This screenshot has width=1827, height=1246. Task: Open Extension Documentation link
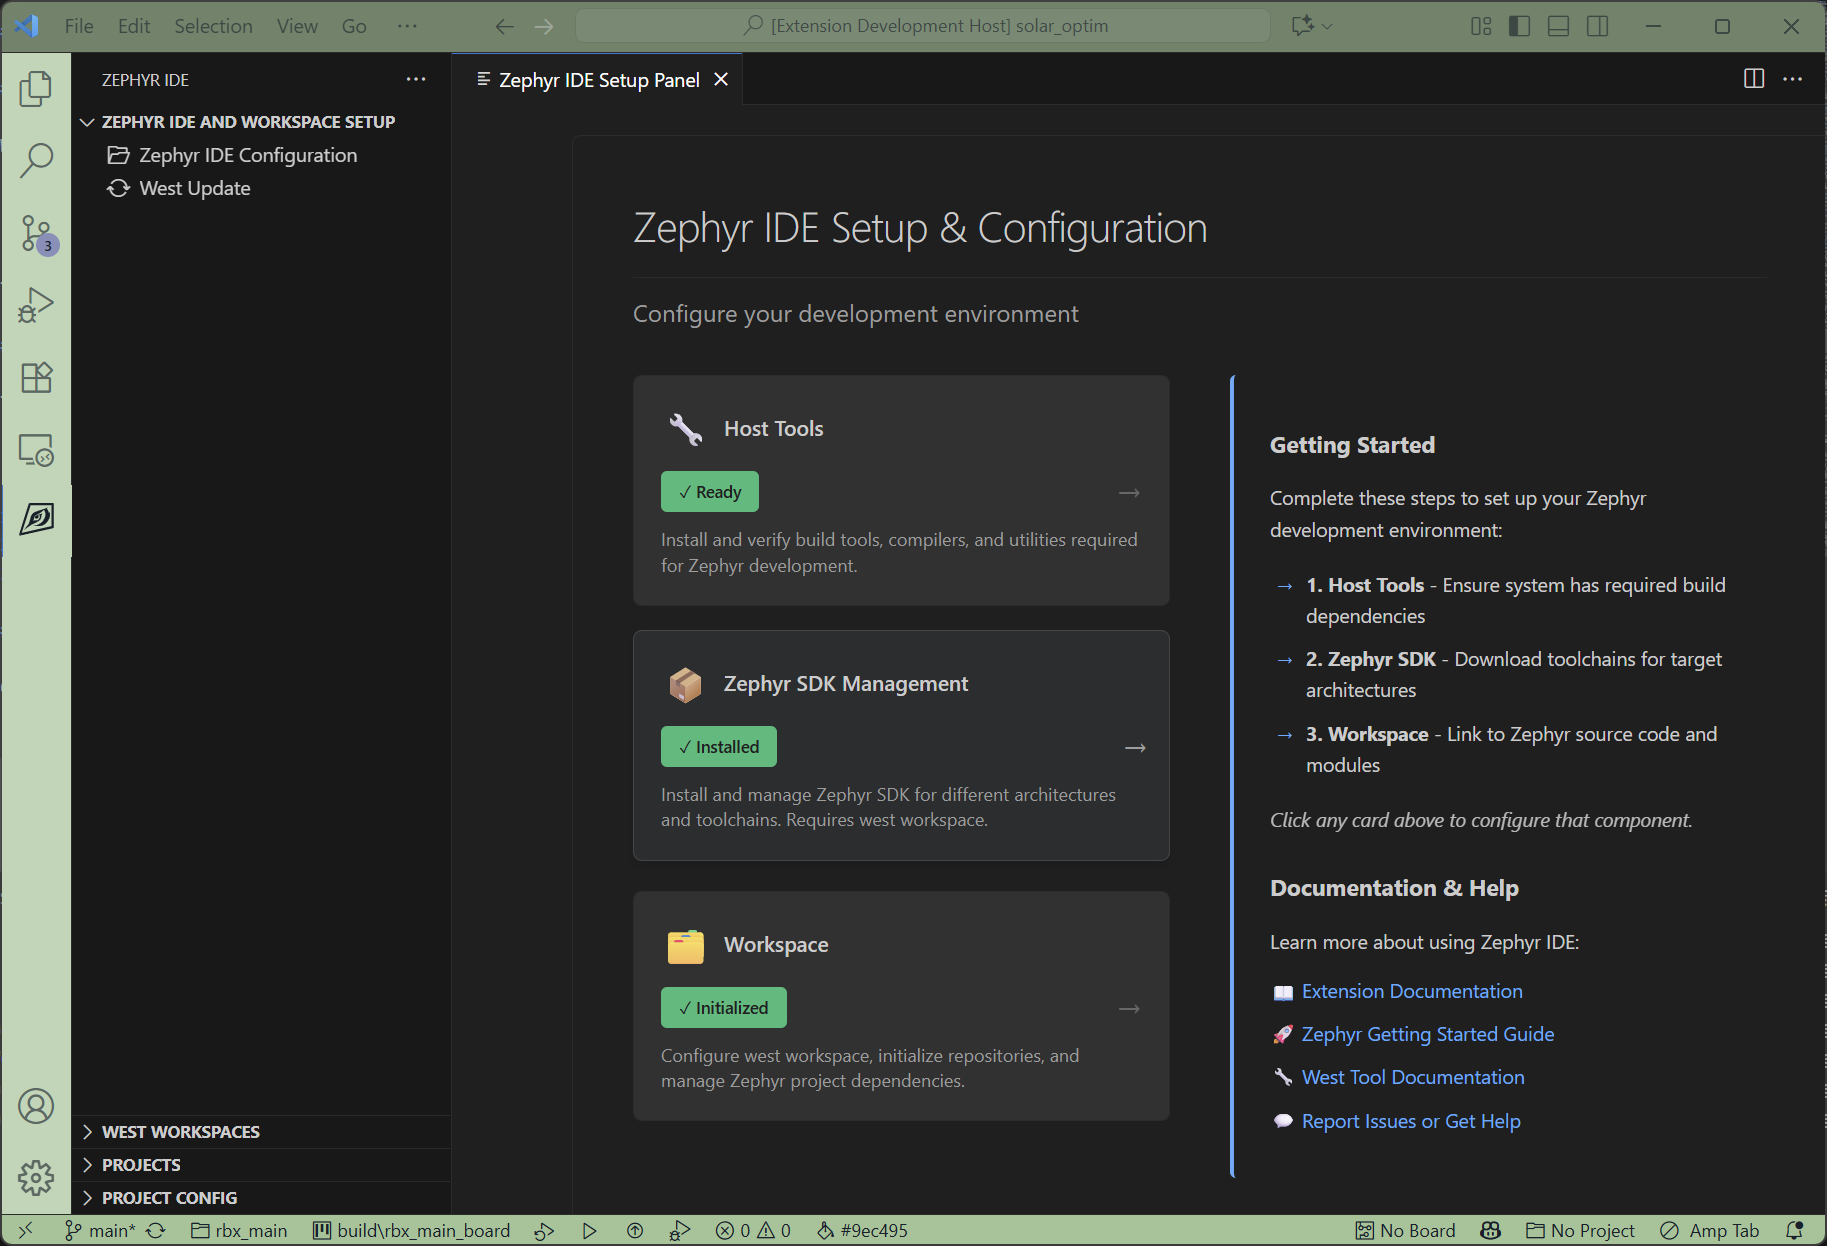click(1412, 991)
